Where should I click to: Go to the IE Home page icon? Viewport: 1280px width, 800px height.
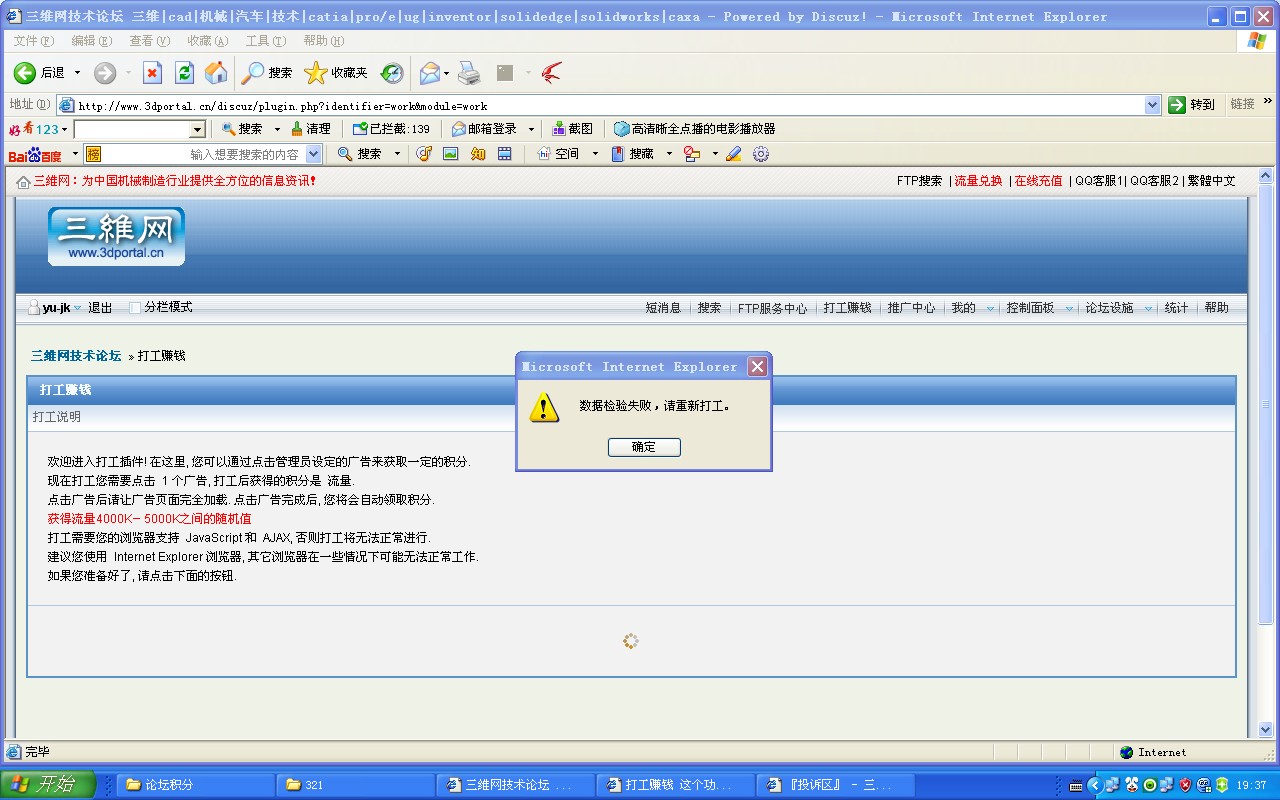(216, 73)
